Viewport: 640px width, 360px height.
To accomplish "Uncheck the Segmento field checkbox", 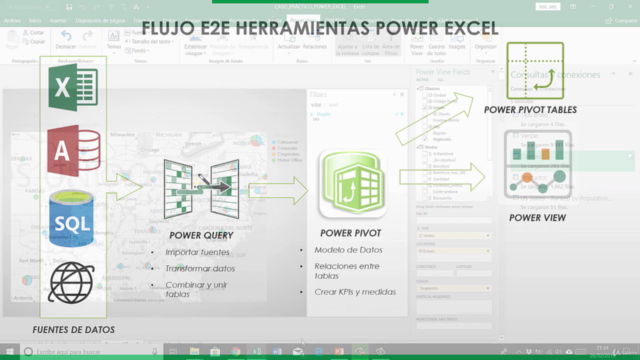I will pyautogui.click(x=425, y=139).
